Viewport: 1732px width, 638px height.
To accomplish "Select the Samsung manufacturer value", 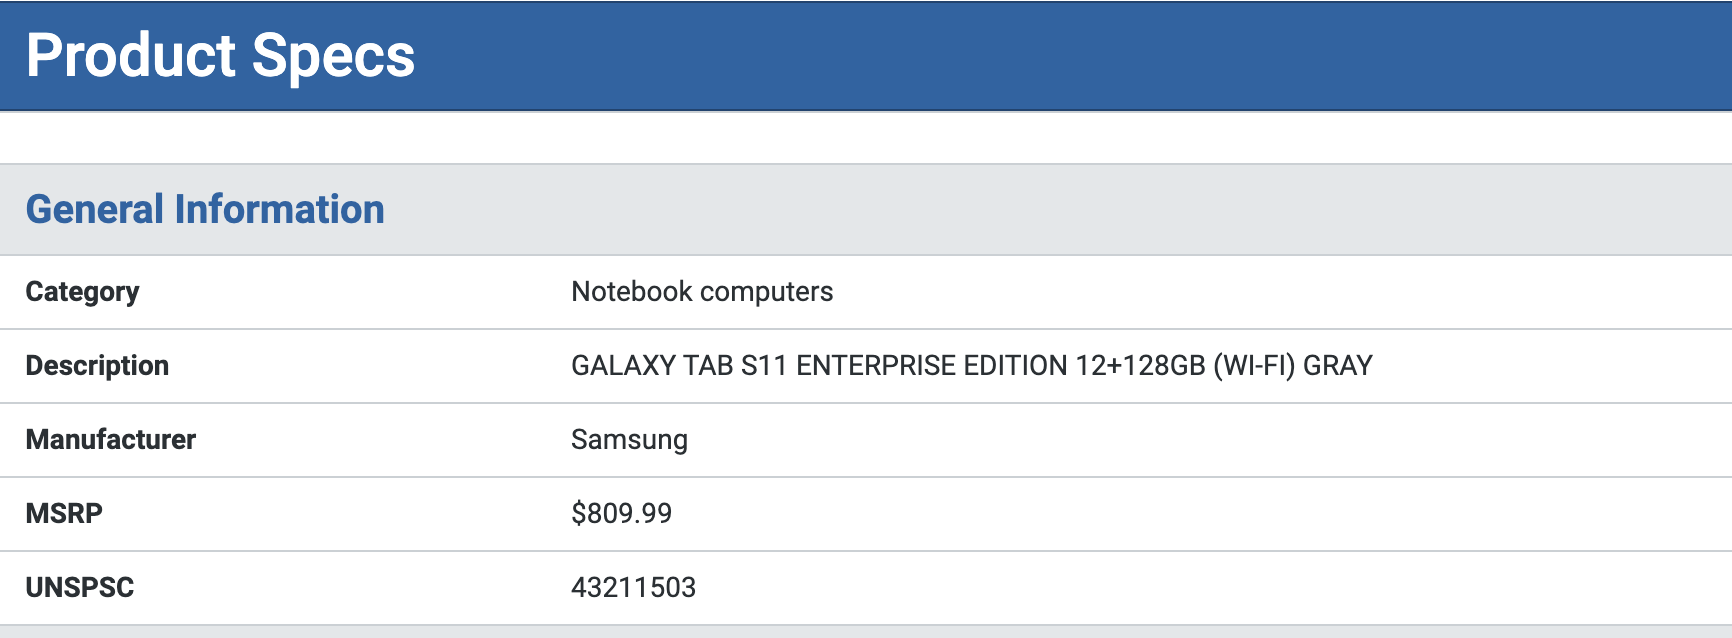I will pyautogui.click(x=629, y=440).
